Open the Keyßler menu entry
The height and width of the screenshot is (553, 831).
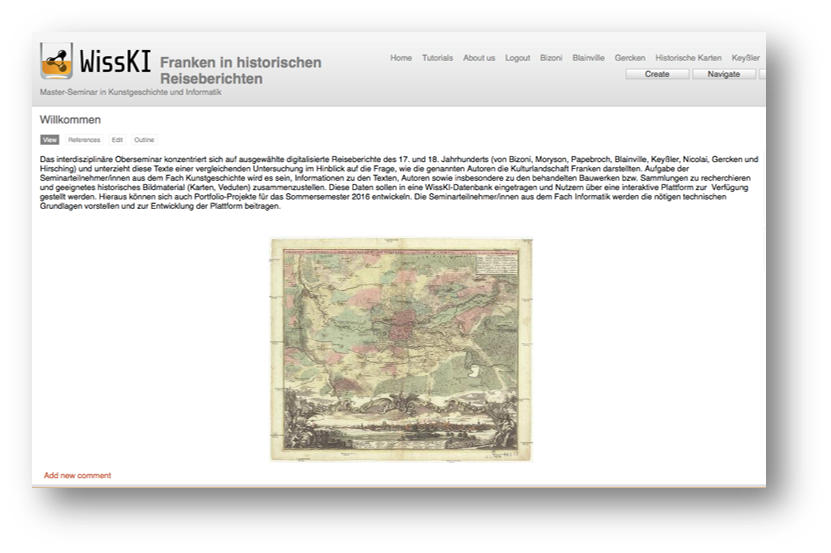(746, 58)
